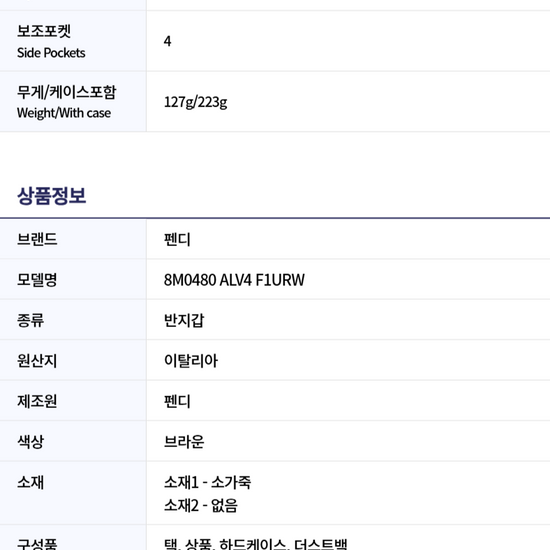Click the side pockets value 4
The width and height of the screenshot is (550, 550).
point(167,41)
